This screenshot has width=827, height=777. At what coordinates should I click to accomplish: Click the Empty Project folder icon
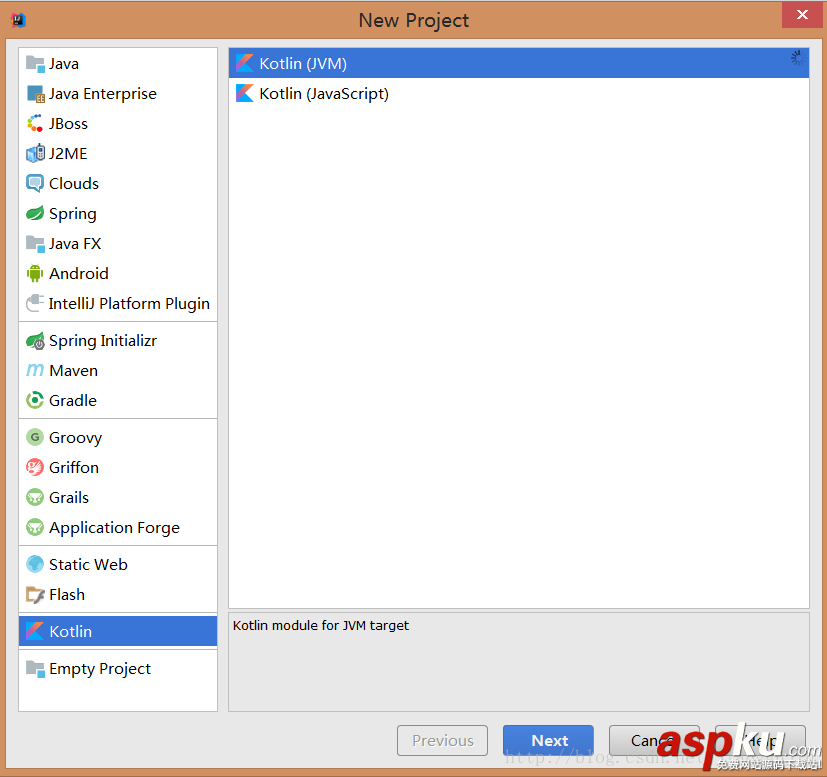(35, 669)
